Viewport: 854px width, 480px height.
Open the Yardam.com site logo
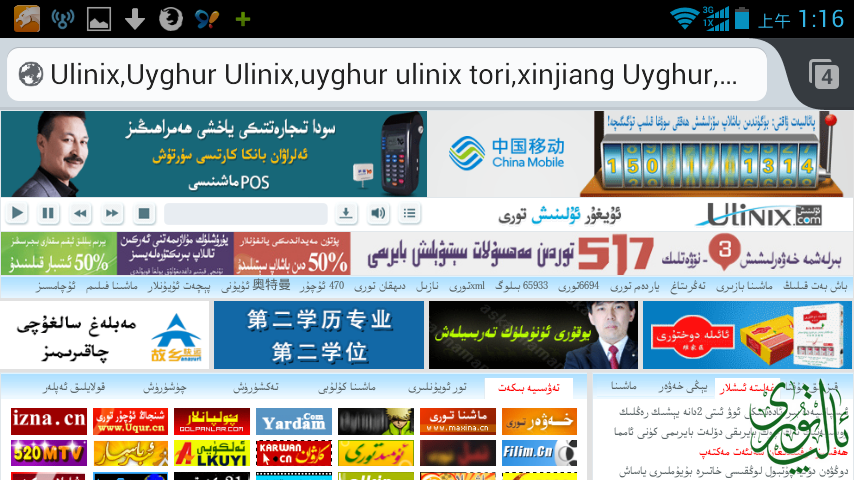pyautogui.click(x=294, y=421)
